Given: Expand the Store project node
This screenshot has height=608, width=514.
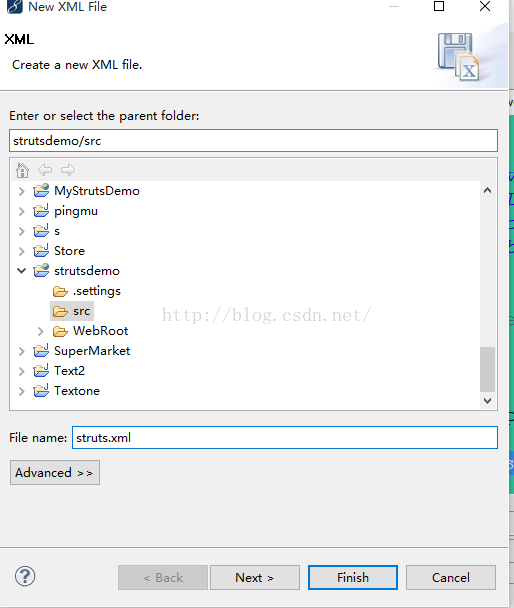Looking at the screenshot, I should click(22, 251).
